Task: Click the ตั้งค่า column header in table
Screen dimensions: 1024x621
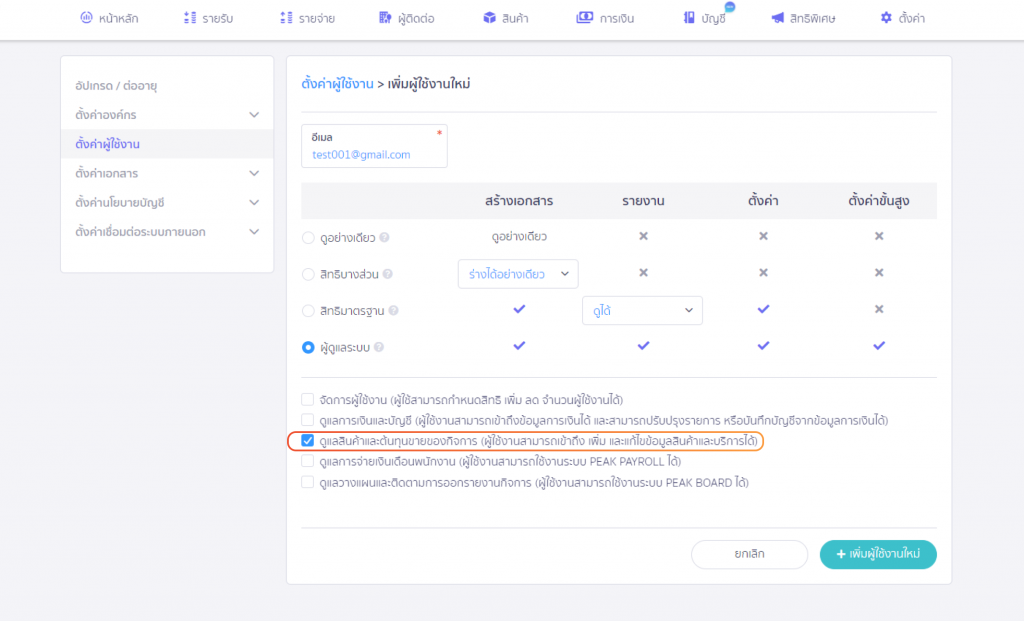Action: pos(763,201)
